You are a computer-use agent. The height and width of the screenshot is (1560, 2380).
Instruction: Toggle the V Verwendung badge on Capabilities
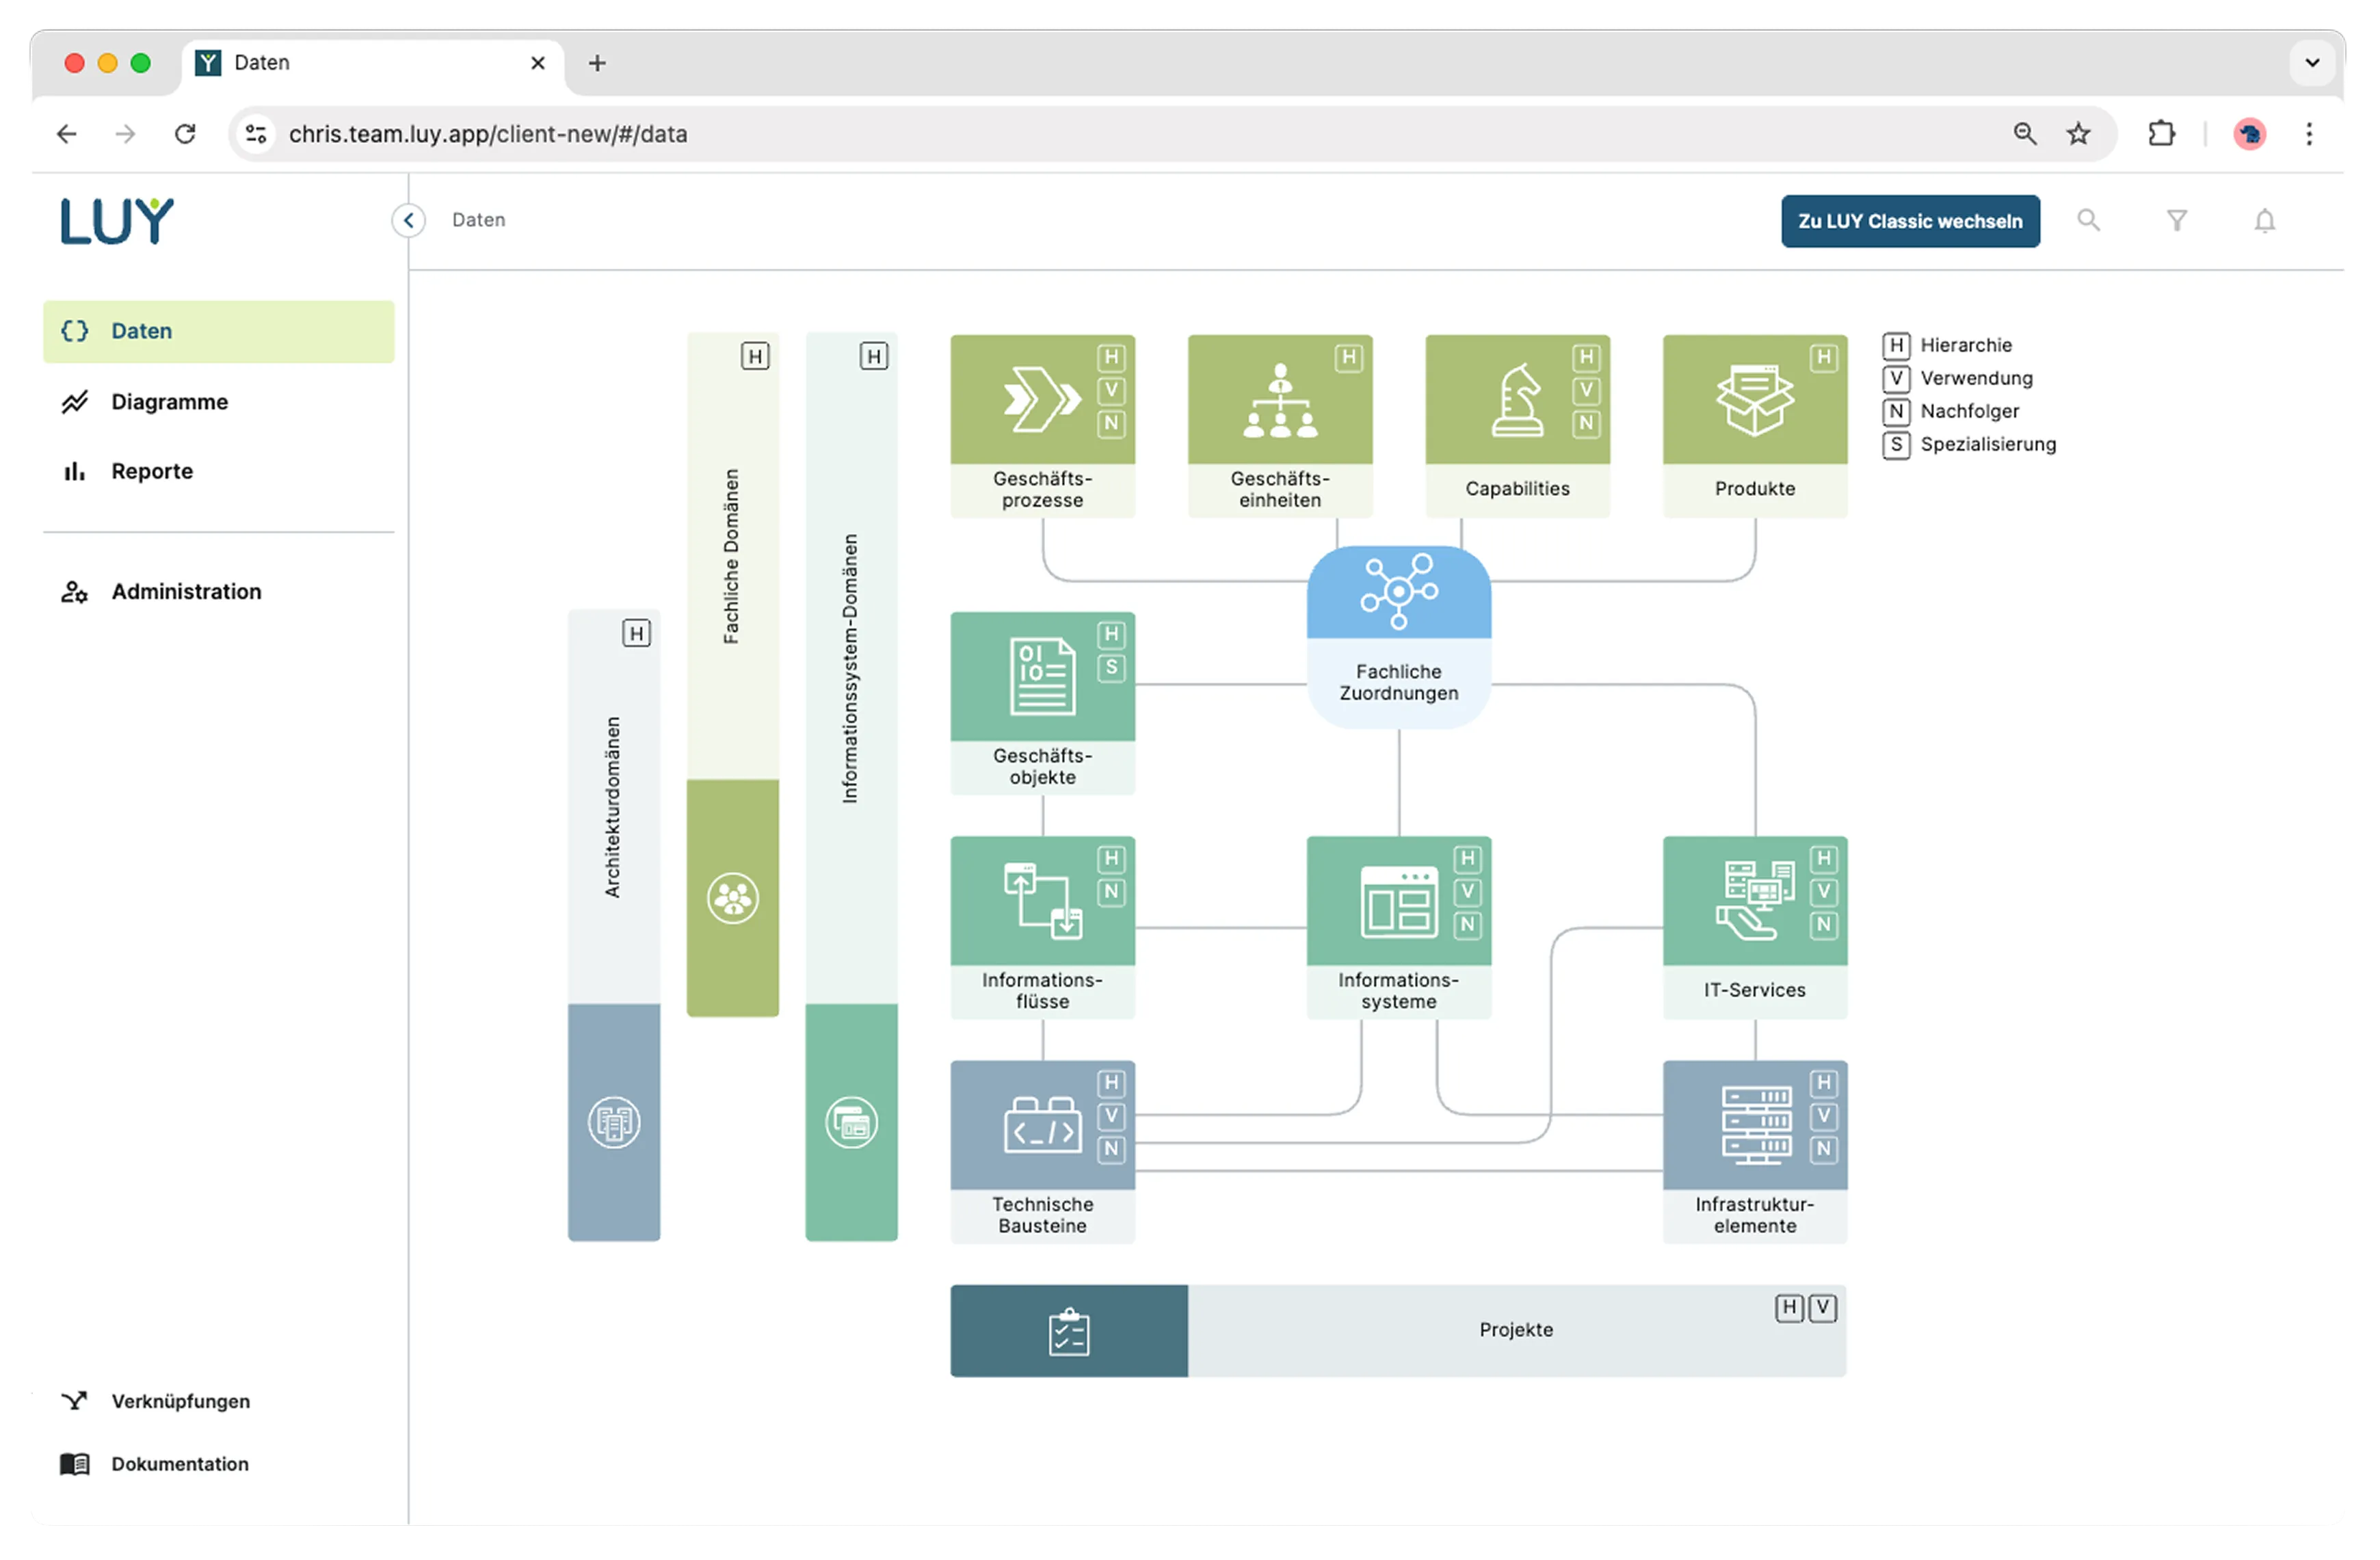click(x=1585, y=392)
